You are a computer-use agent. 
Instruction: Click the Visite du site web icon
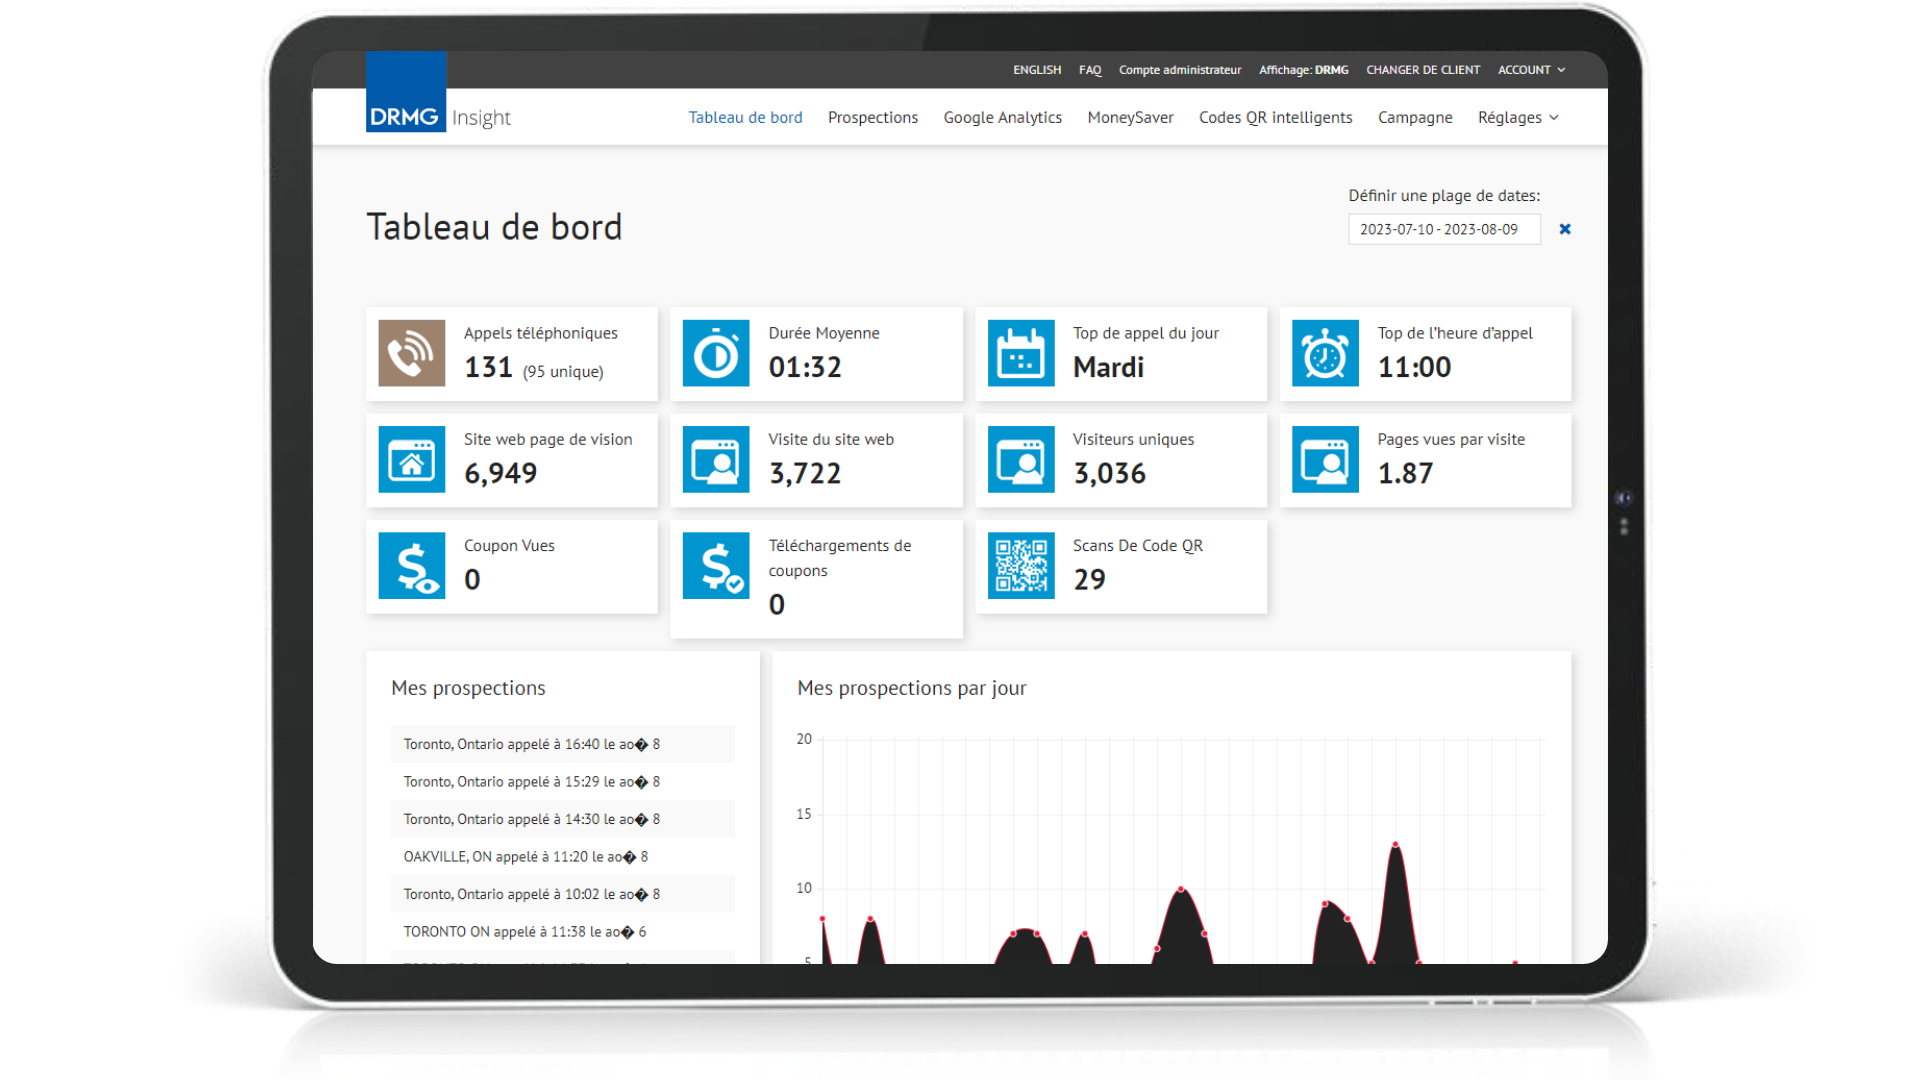point(716,459)
